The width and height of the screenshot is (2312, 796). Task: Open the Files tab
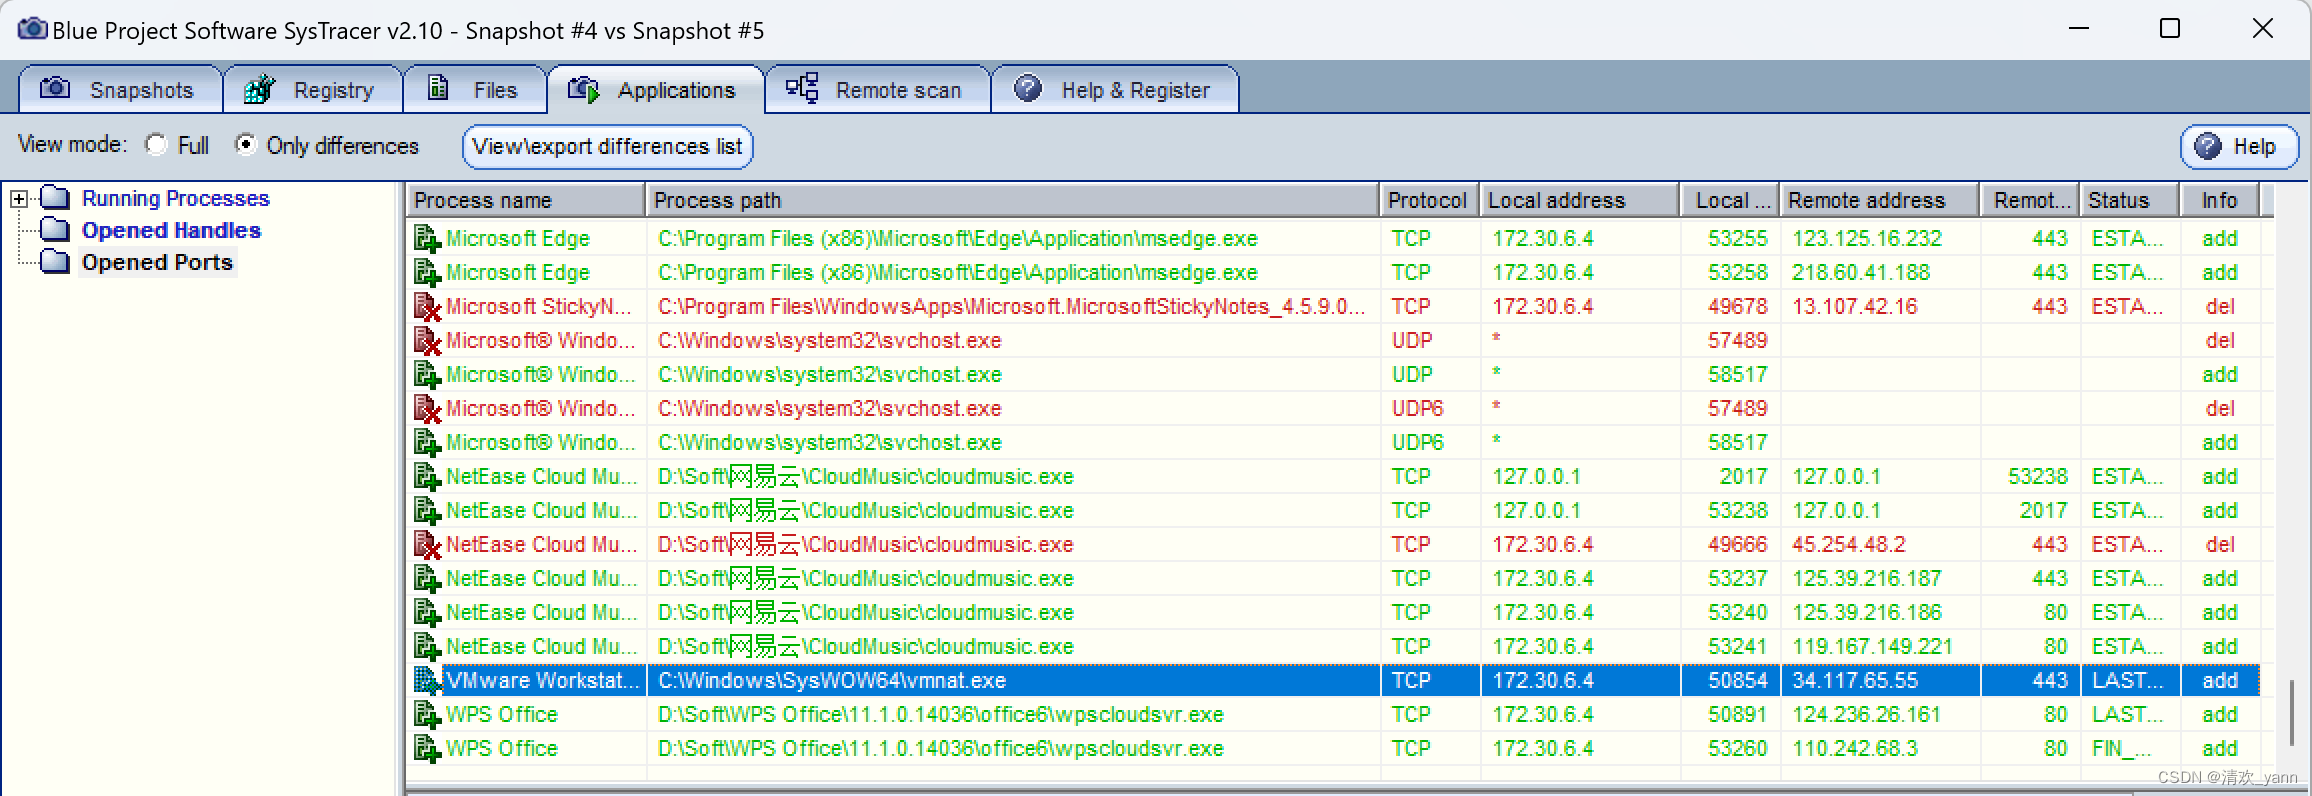point(475,90)
